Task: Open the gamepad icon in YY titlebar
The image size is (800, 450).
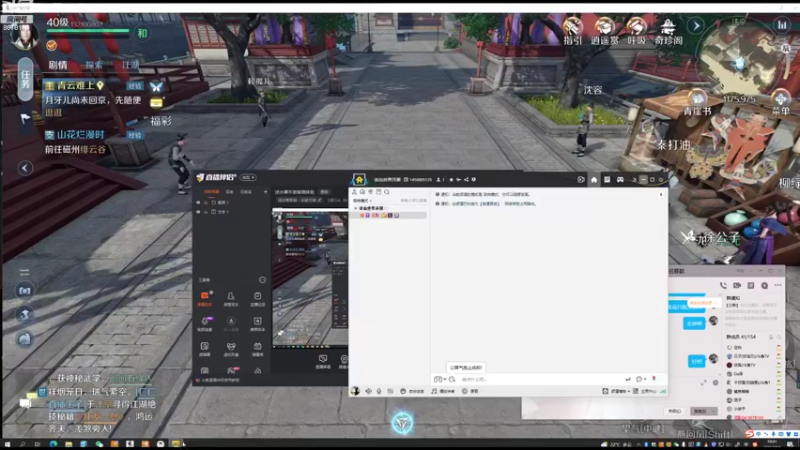Action: pos(620,180)
